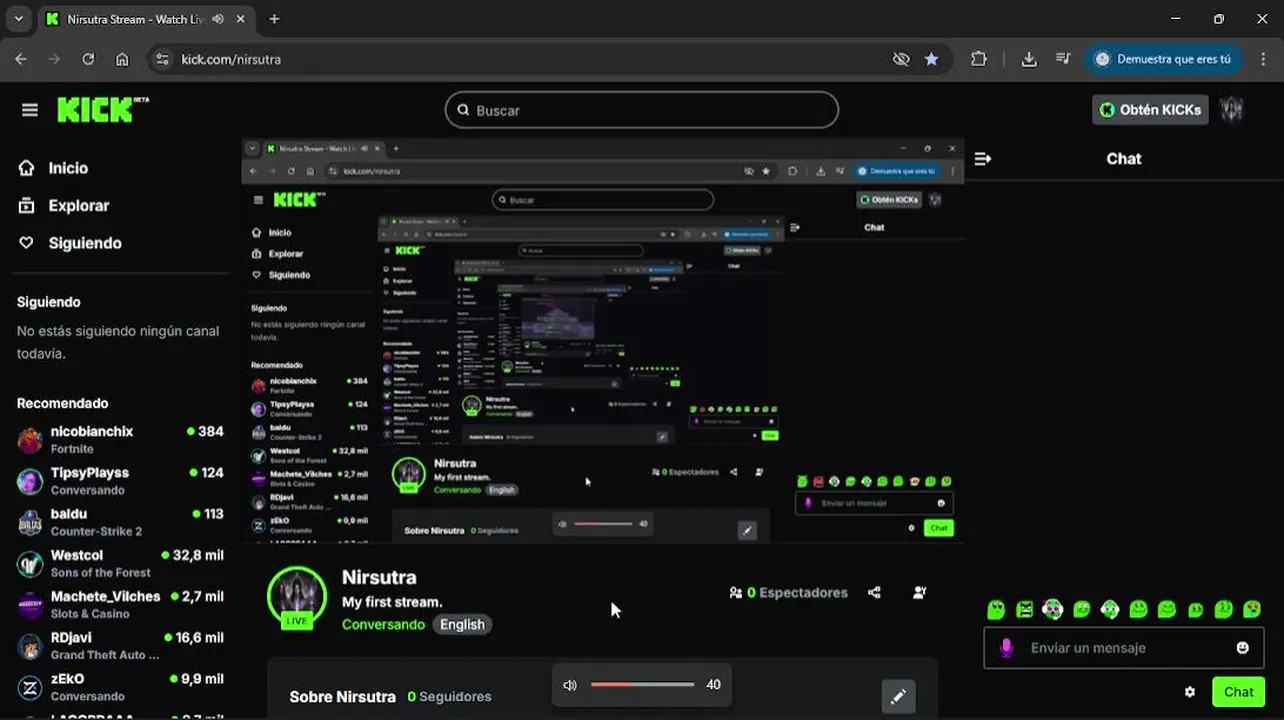Click the Conversando category link
The width and height of the screenshot is (1284, 720).
[383, 624]
